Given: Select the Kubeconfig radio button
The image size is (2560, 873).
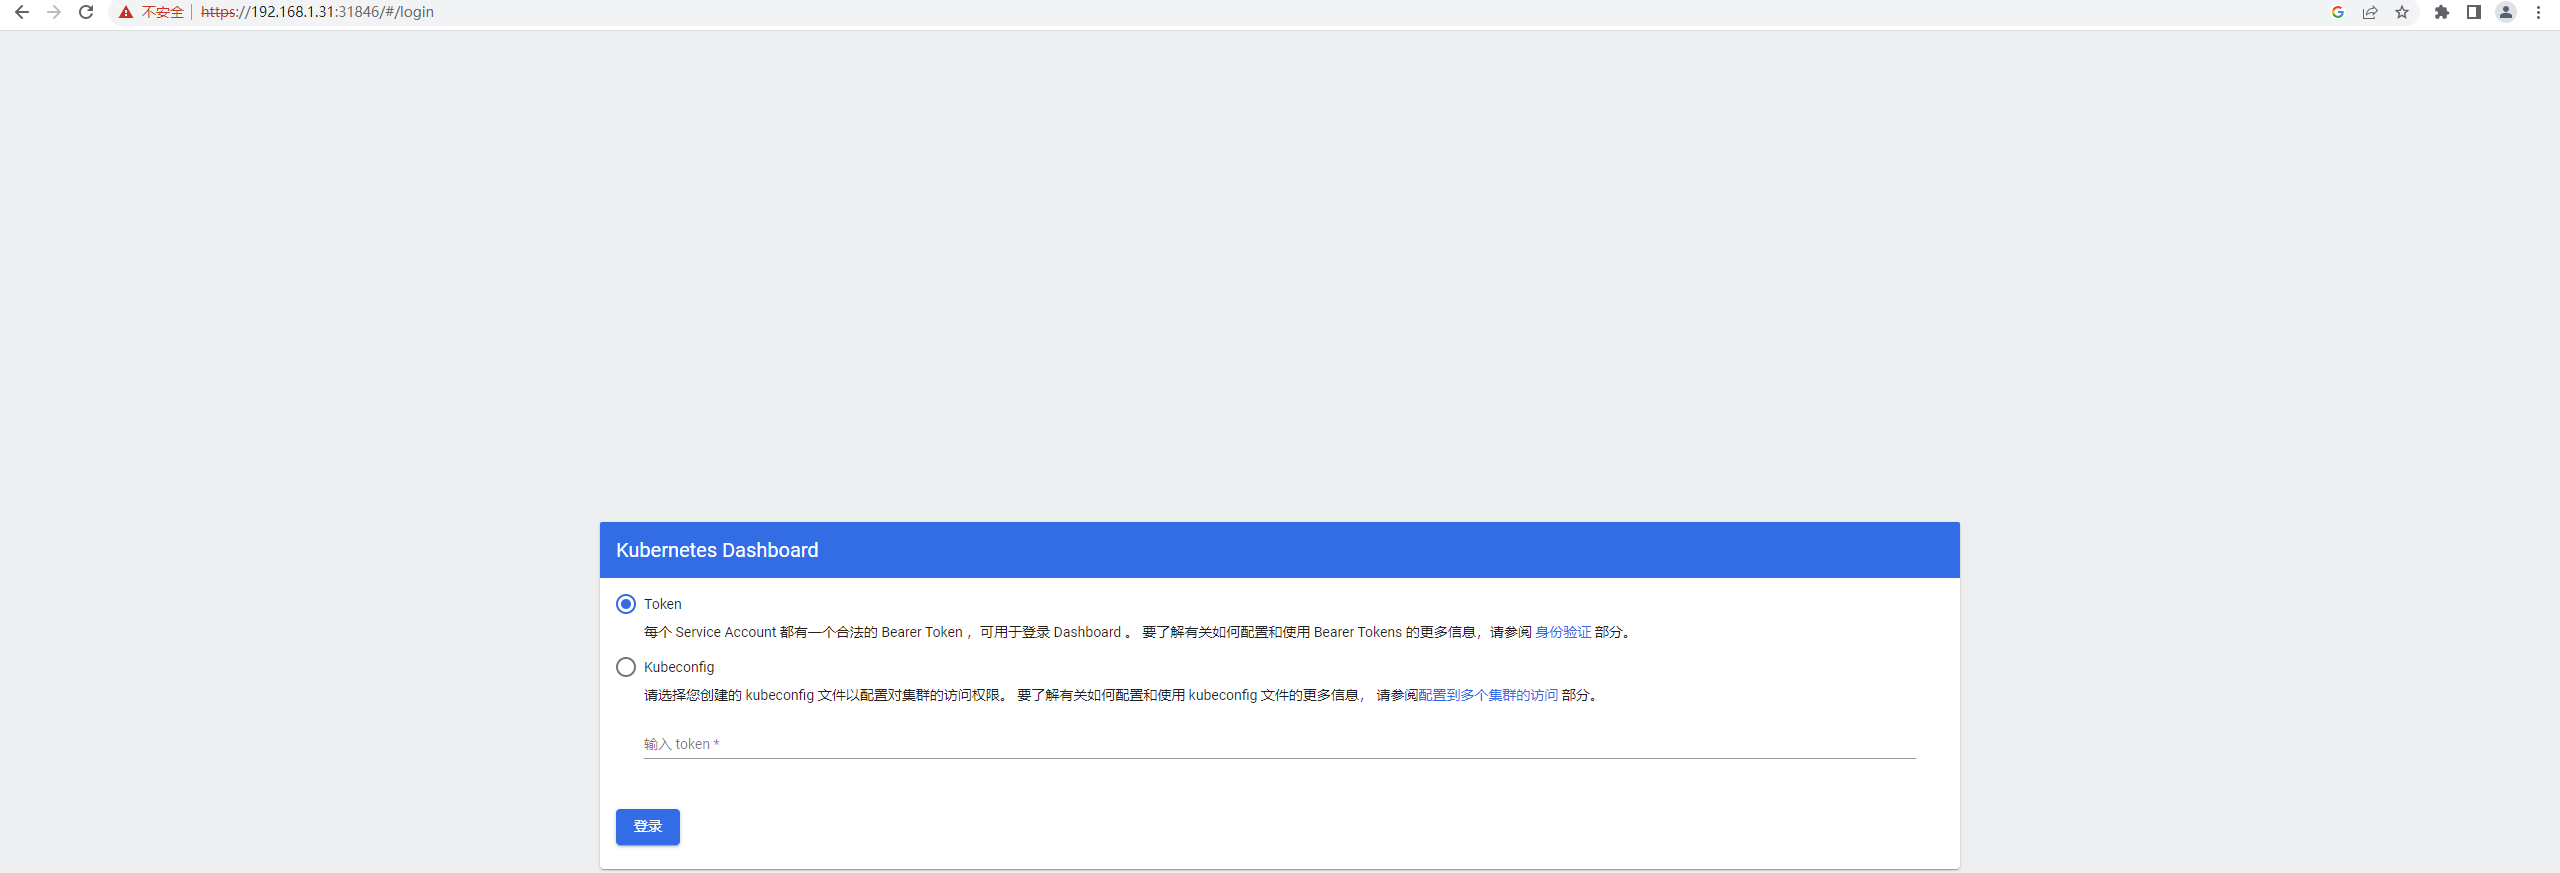Looking at the screenshot, I should pos(626,667).
